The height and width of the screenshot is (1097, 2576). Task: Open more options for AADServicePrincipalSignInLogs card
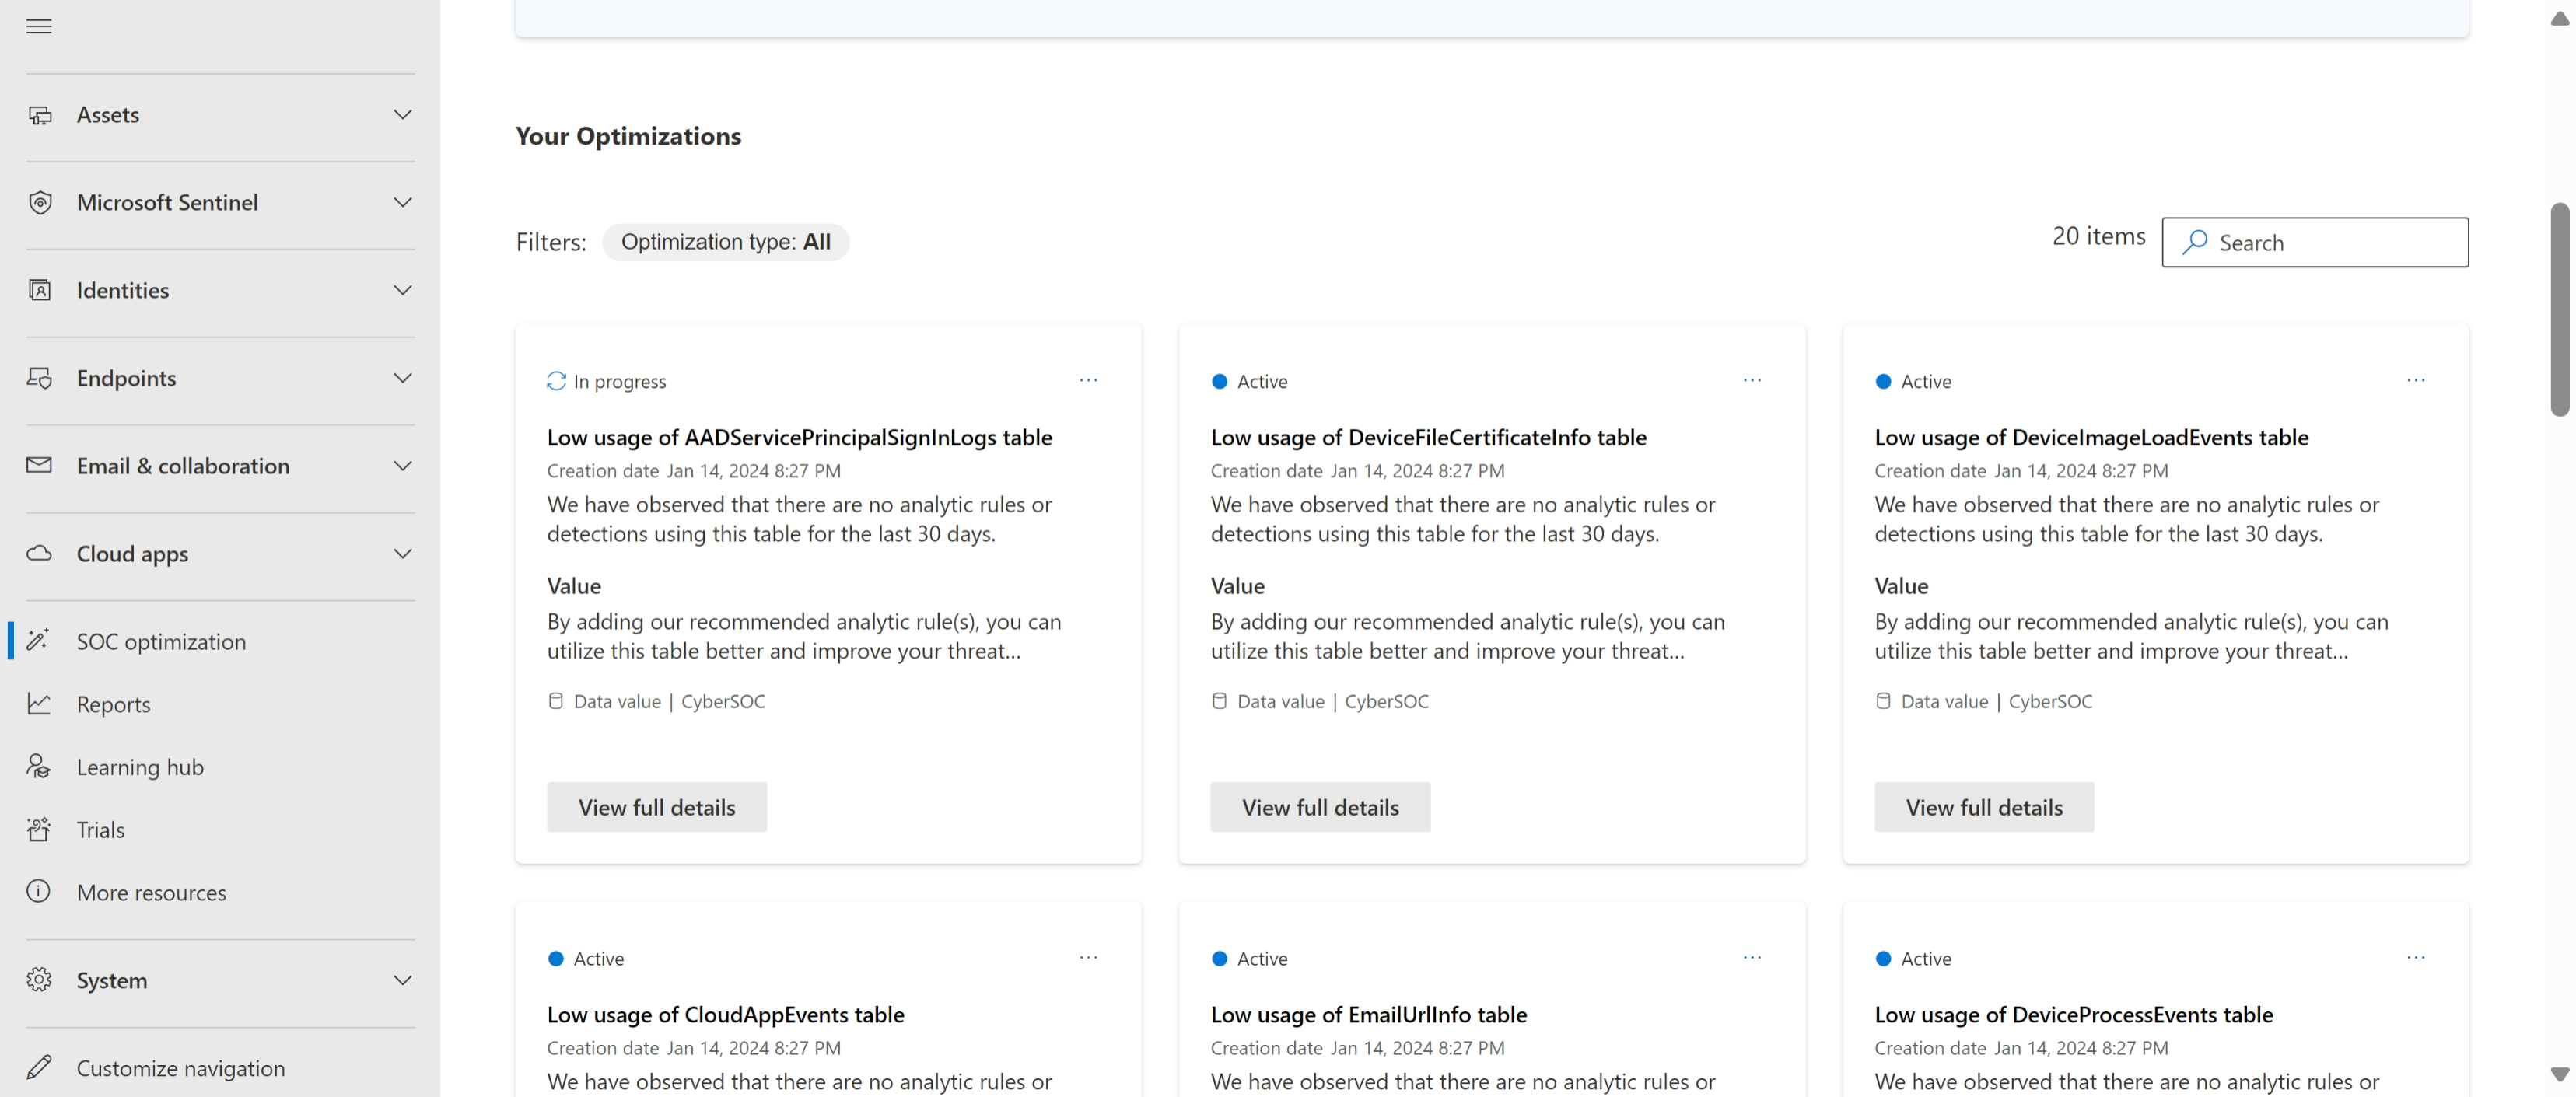[1088, 381]
